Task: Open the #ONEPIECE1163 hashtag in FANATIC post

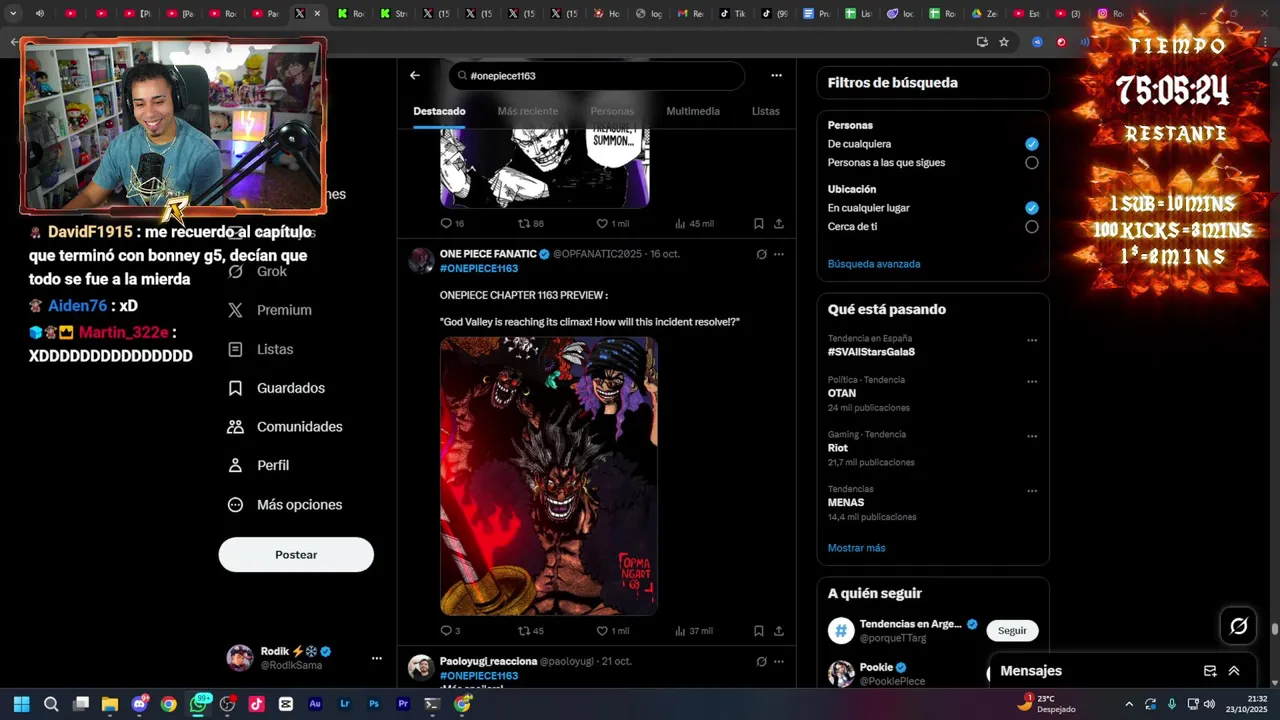Action: pos(479,269)
